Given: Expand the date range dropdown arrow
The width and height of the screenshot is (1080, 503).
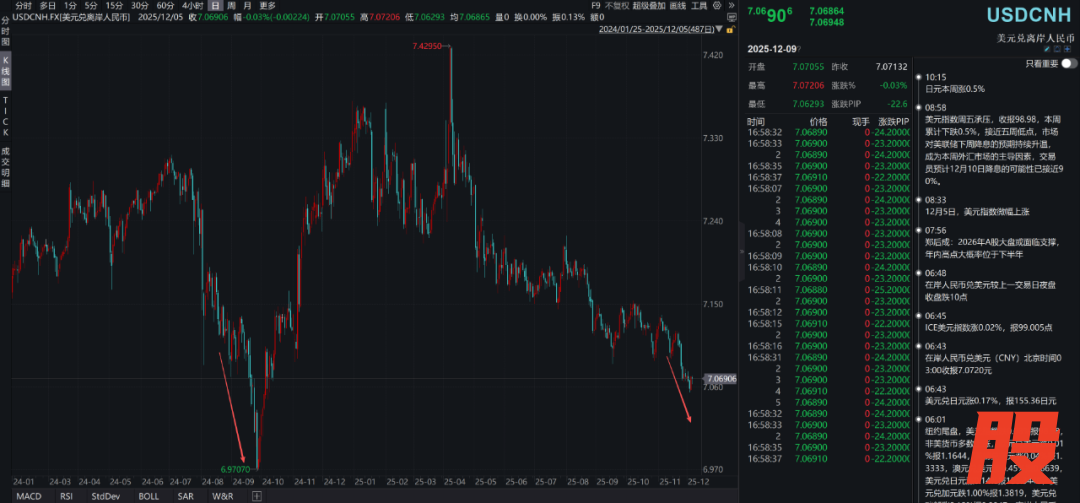Looking at the screenshot, I should click(719, 29).
